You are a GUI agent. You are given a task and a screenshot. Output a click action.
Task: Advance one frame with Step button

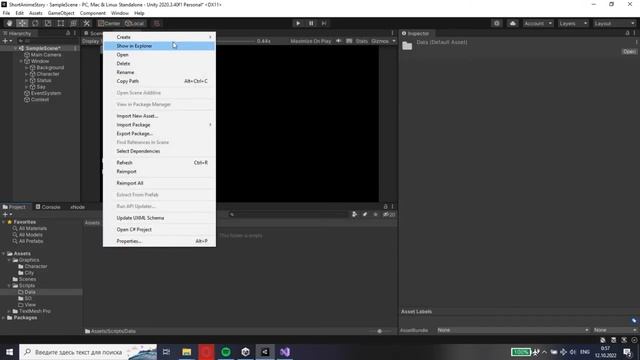(x=324, y=23)
